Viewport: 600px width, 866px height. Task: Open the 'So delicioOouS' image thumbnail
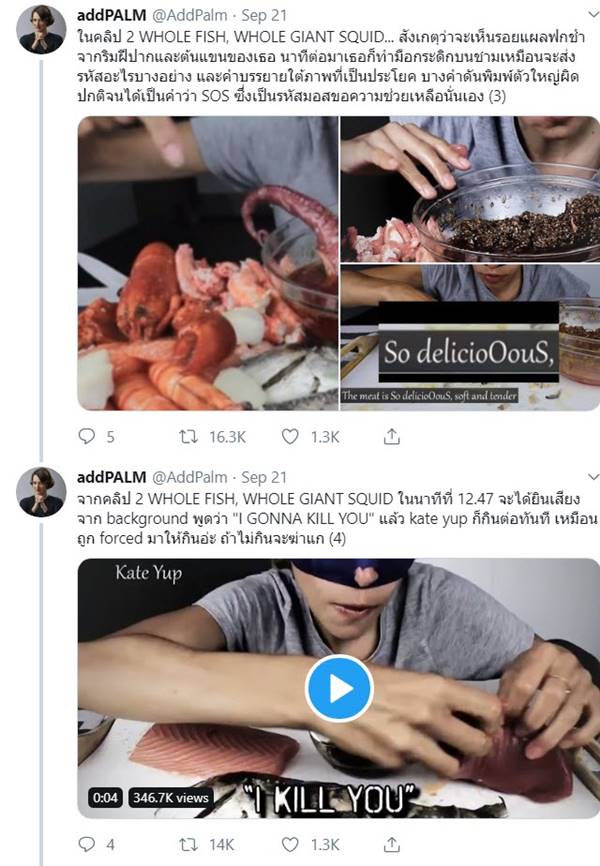468,345
